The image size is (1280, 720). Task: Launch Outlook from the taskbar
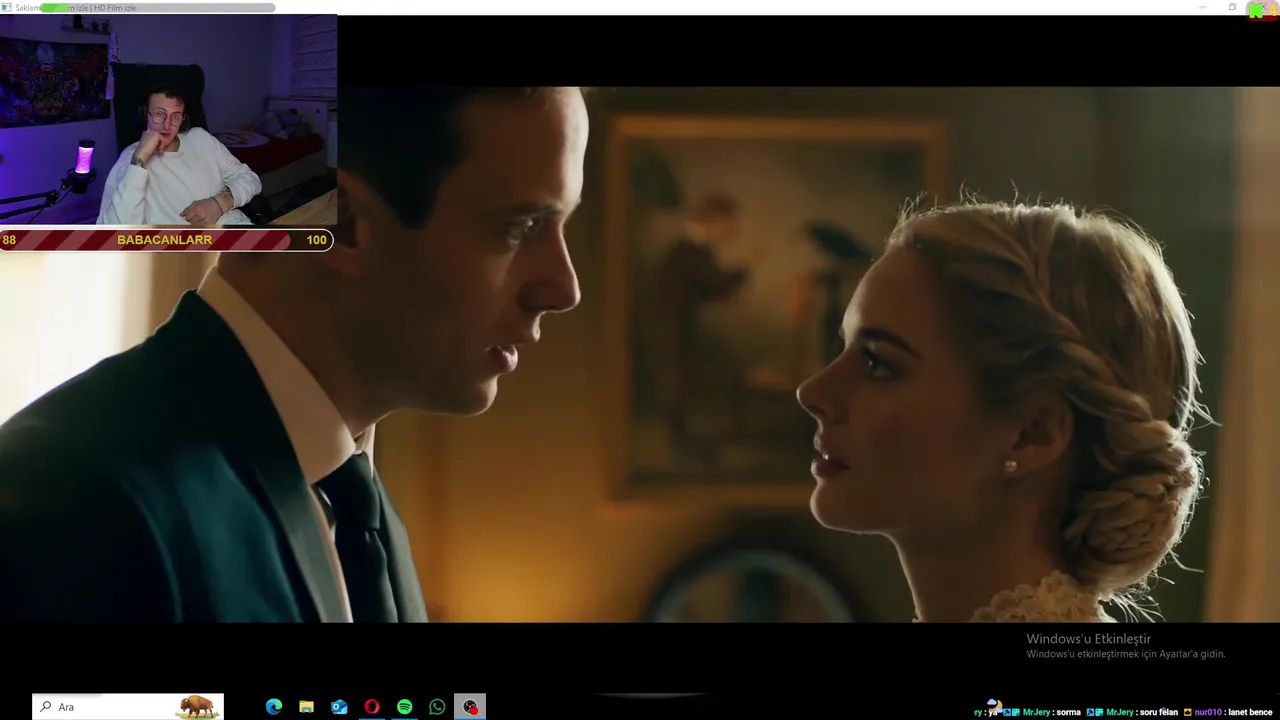pyautogui.click(x=339, y=707)
